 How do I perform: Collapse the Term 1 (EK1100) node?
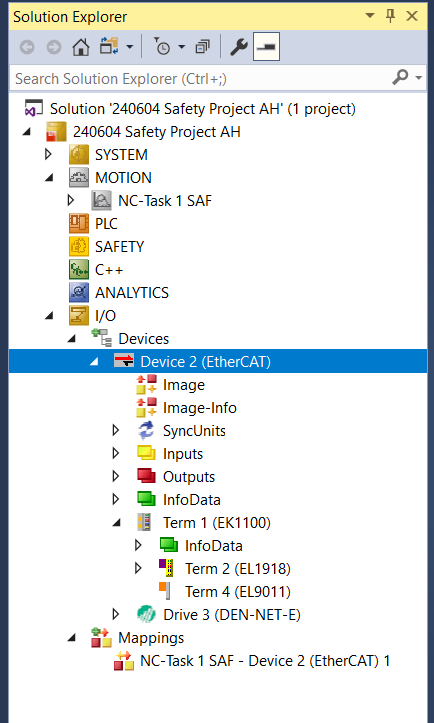click(117, 523)
